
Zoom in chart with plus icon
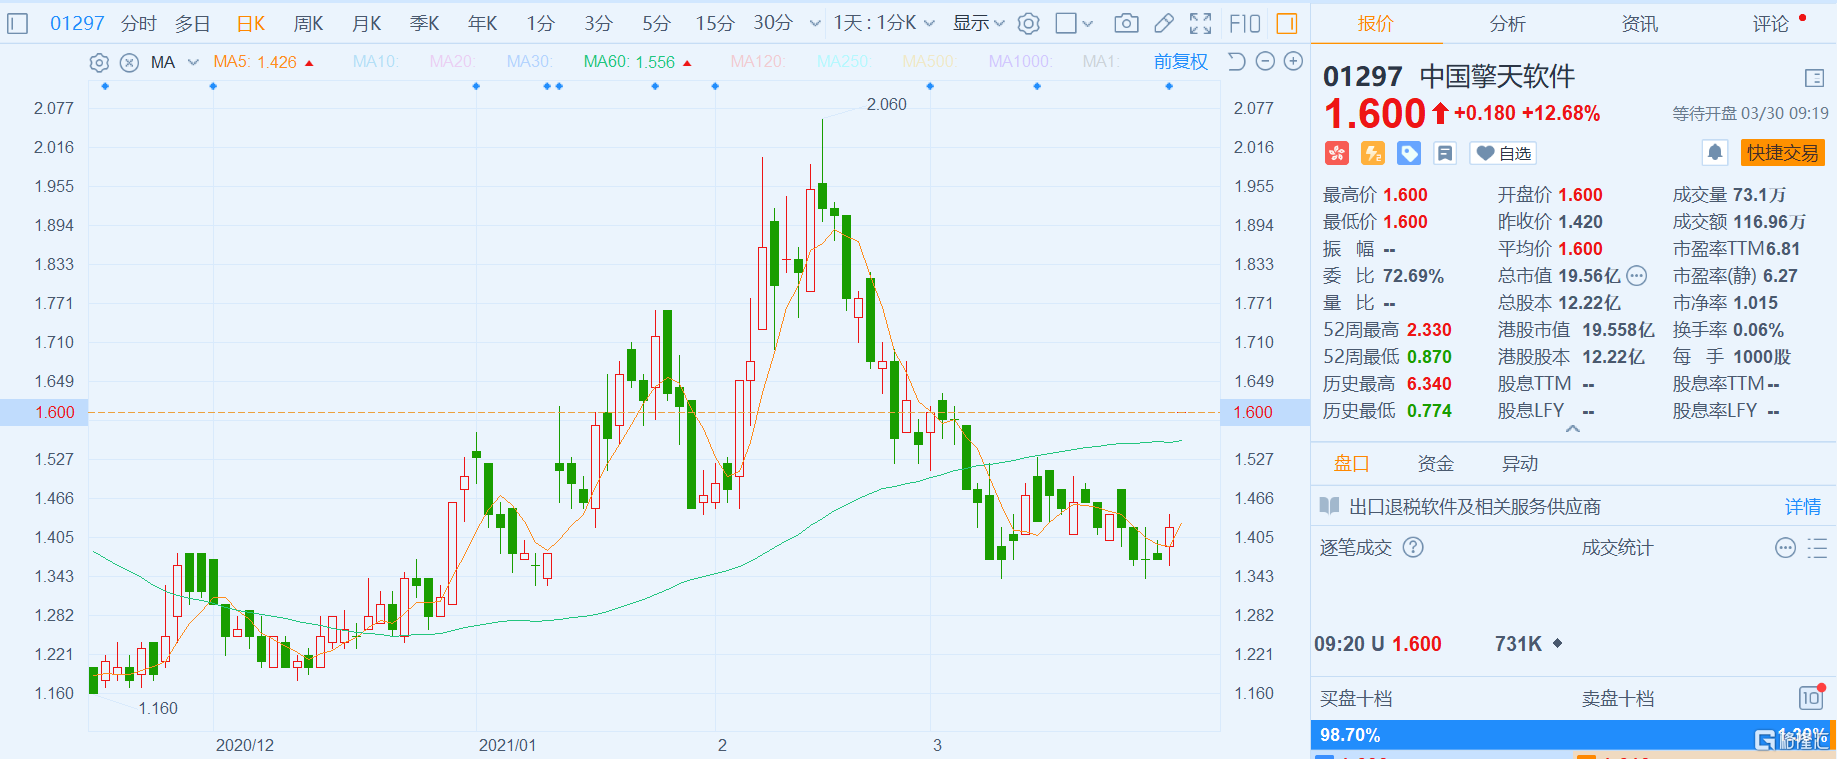tap(1293, 62)
